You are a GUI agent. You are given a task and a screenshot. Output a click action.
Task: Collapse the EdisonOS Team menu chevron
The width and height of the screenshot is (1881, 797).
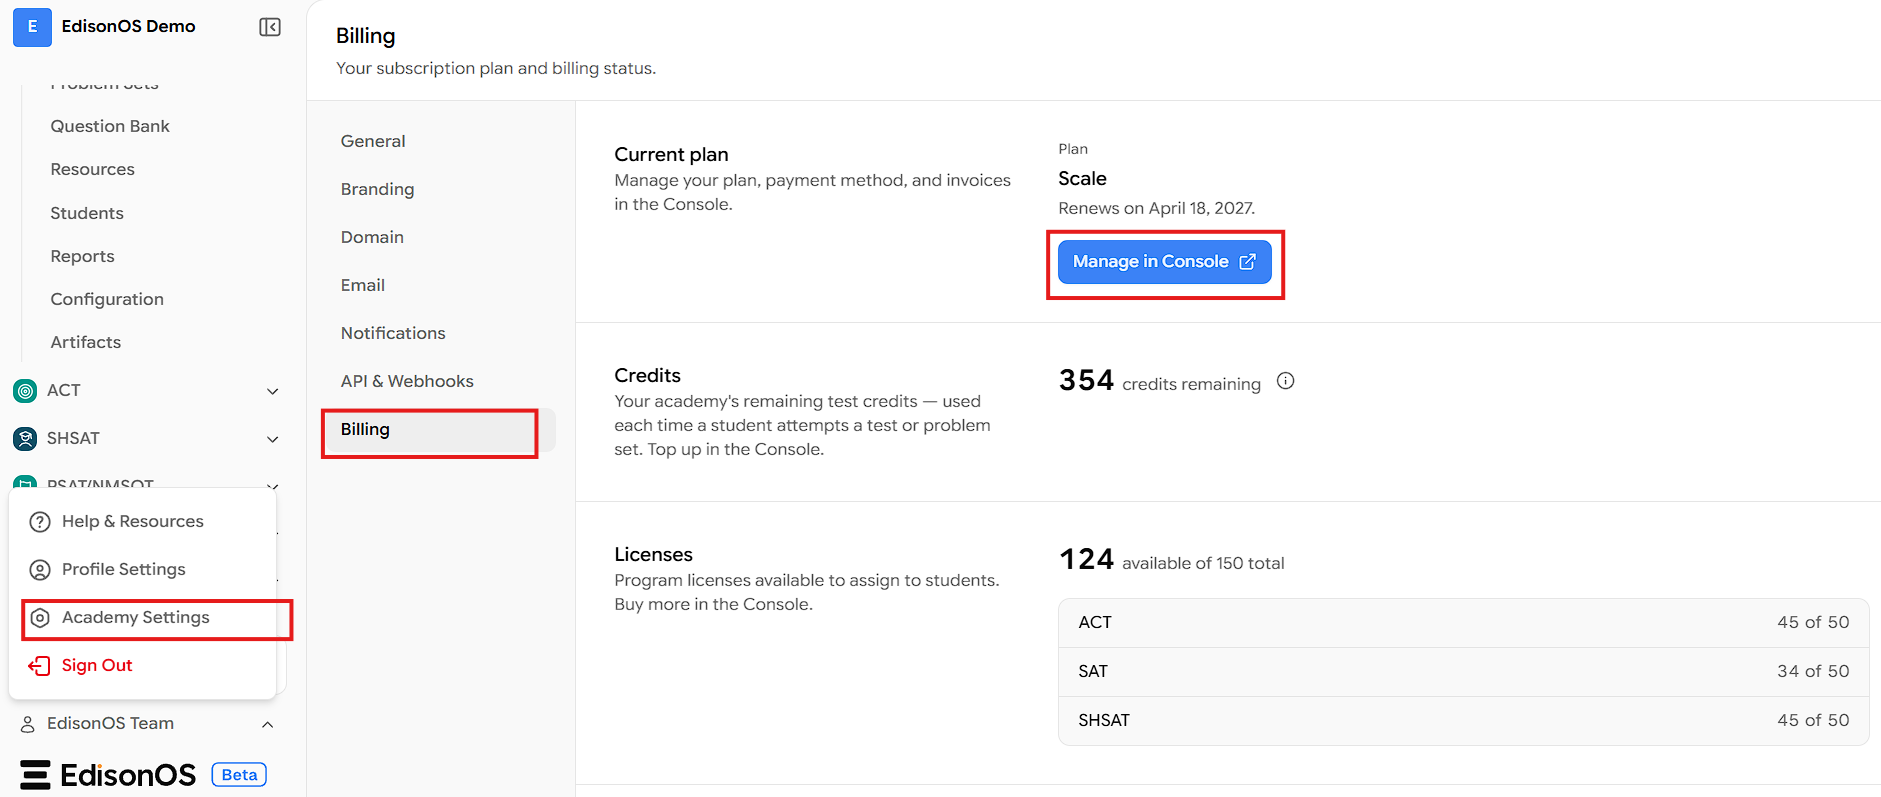click(267, 724)
